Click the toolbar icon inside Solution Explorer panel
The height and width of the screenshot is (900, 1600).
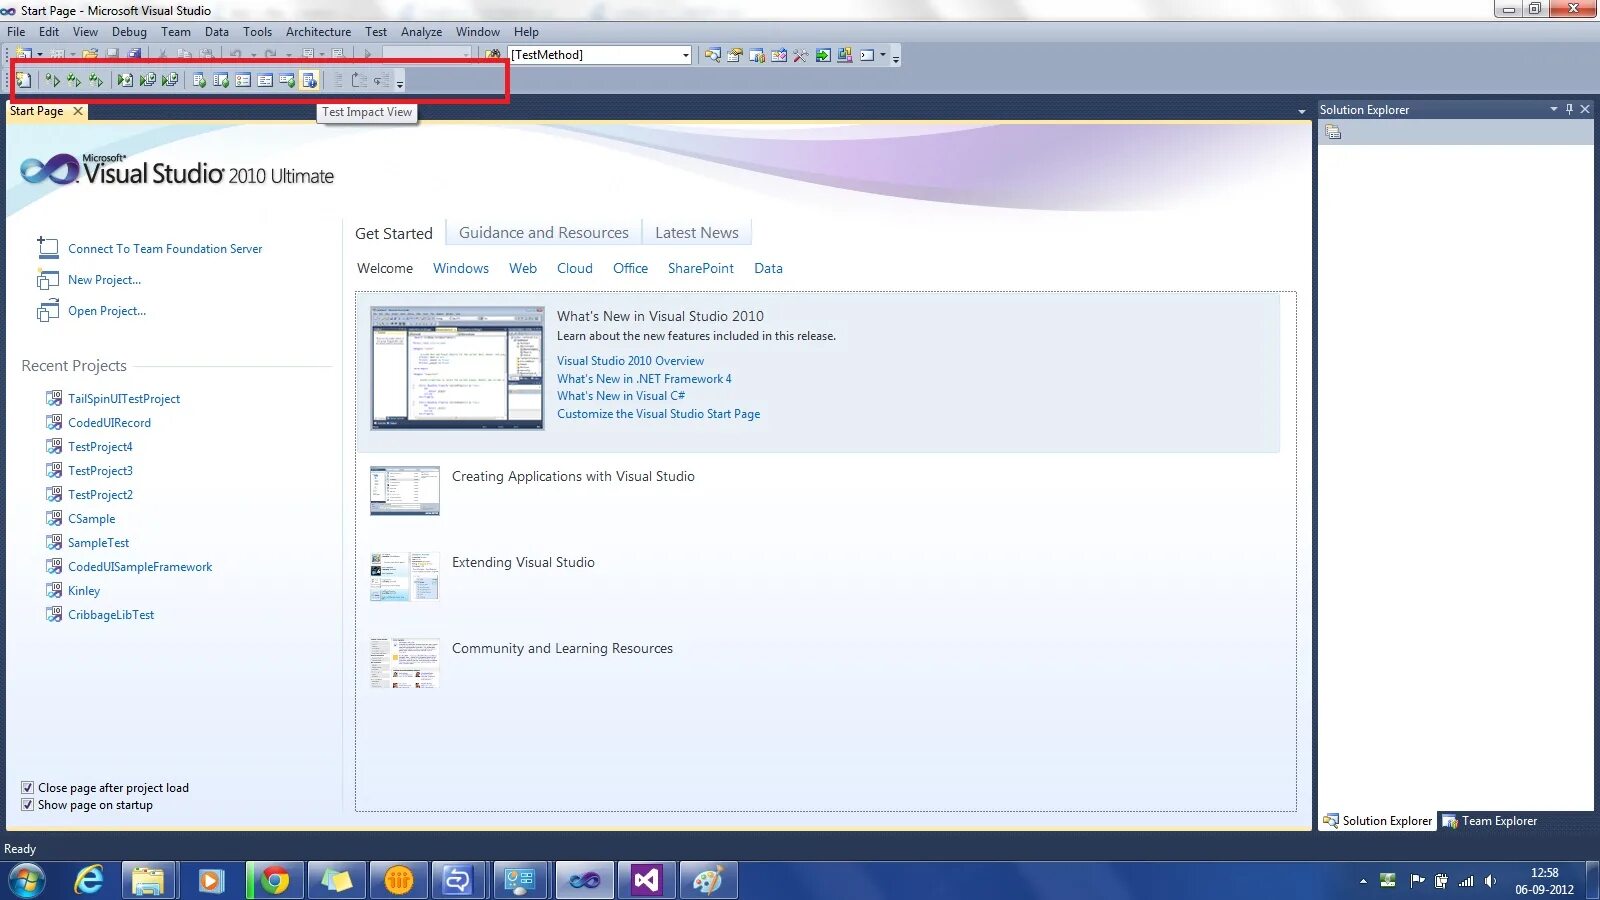coord(1333,132)
